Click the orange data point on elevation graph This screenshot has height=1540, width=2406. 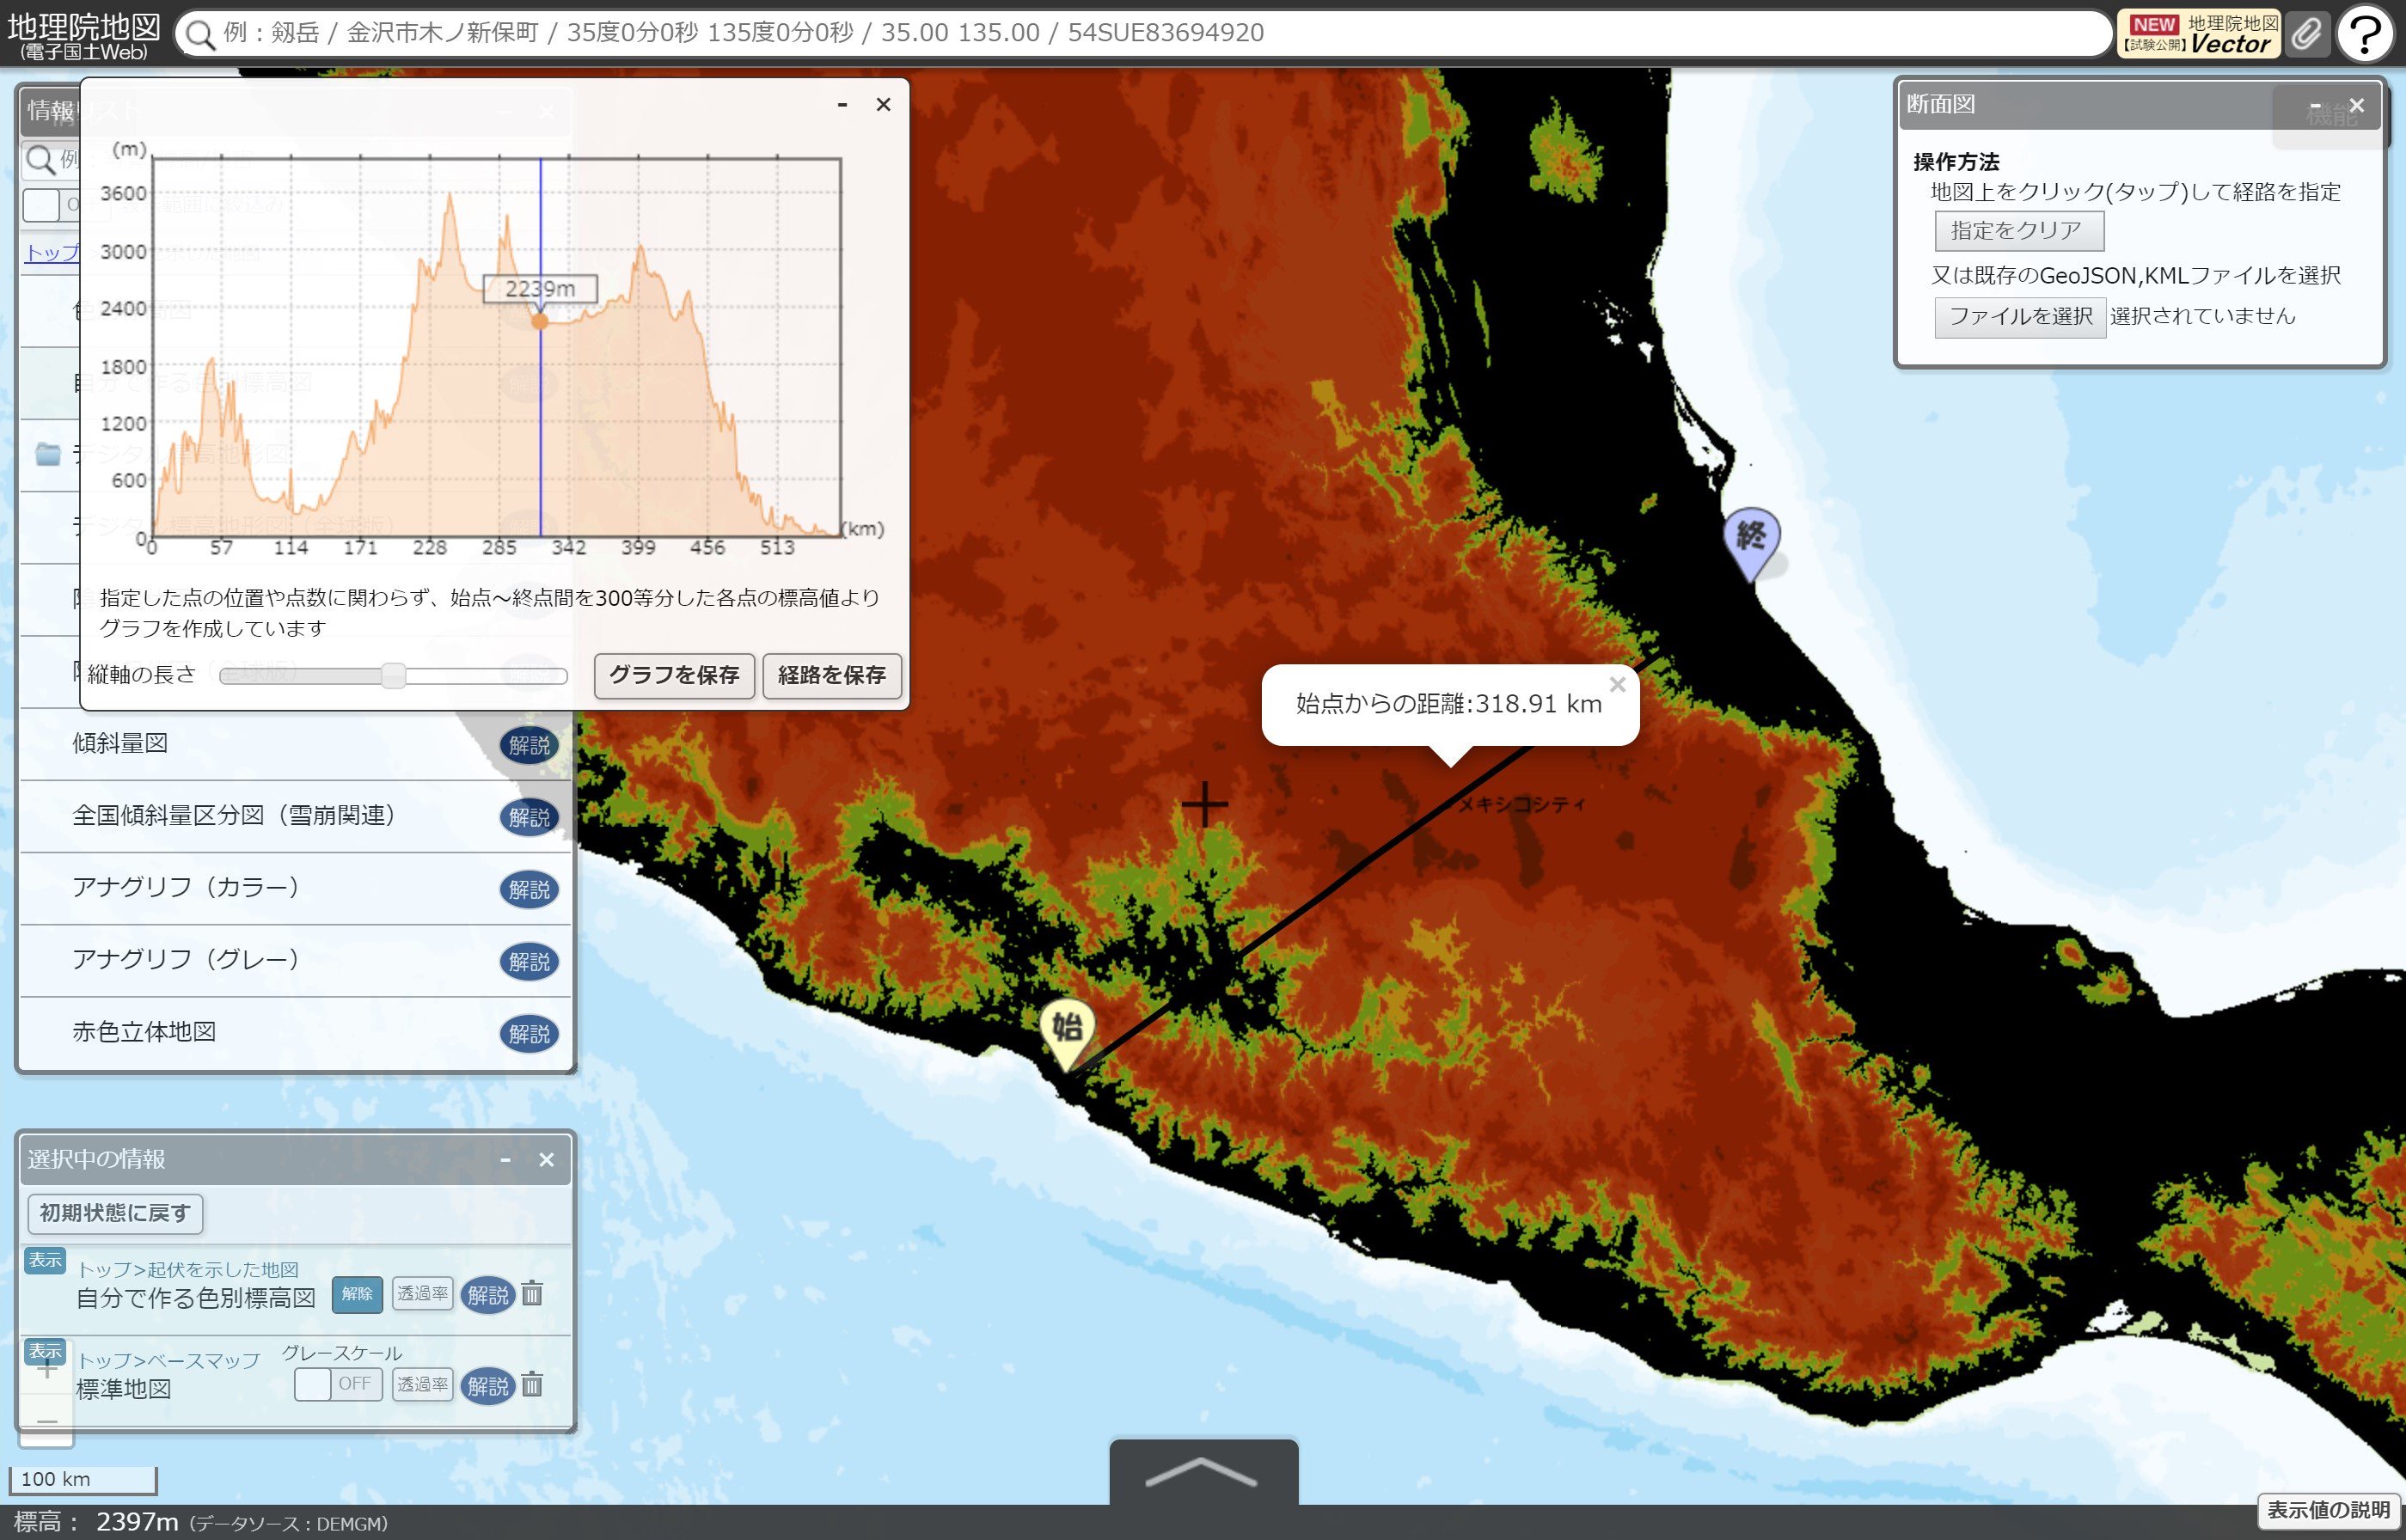540,321
